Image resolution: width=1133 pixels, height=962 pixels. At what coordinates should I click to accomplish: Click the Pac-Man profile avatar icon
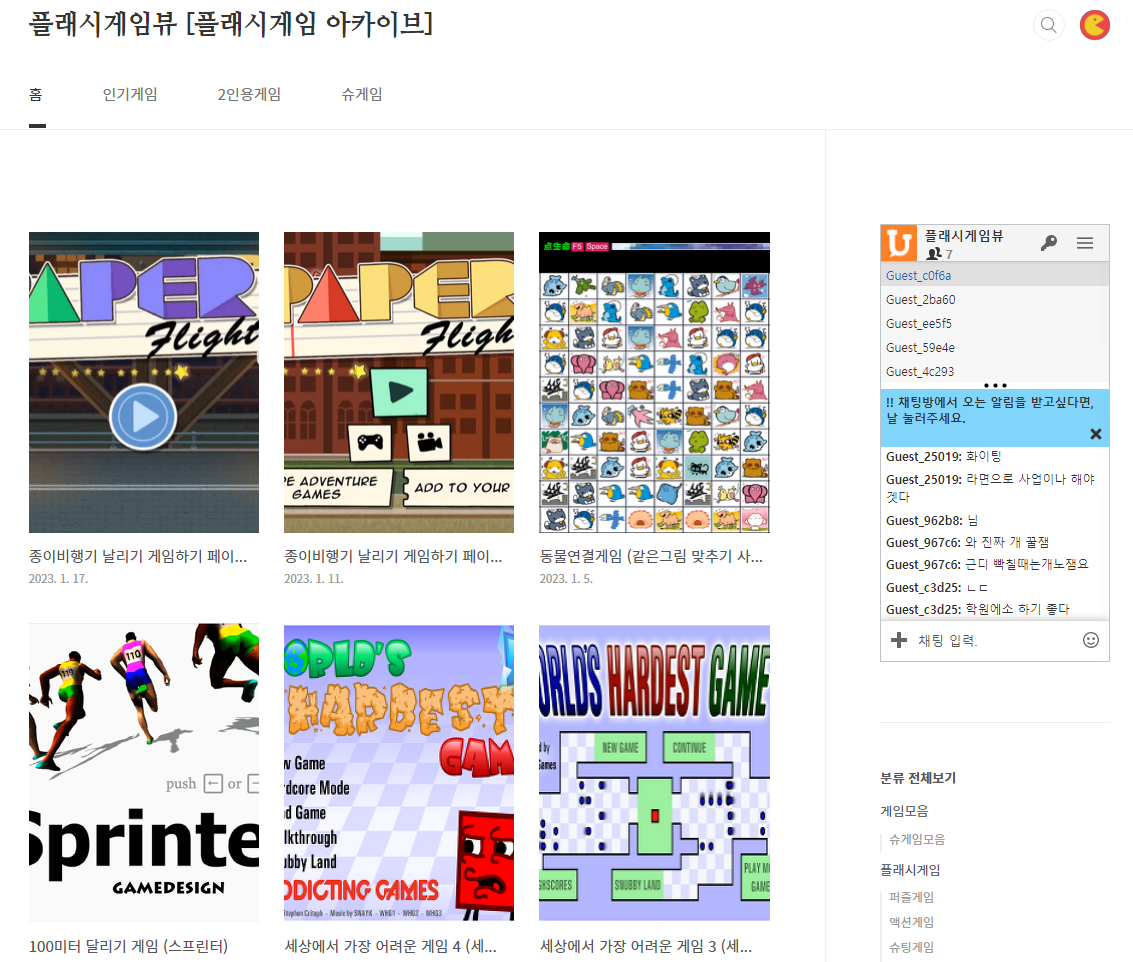pyautogui.click(x=1095, y=25)
